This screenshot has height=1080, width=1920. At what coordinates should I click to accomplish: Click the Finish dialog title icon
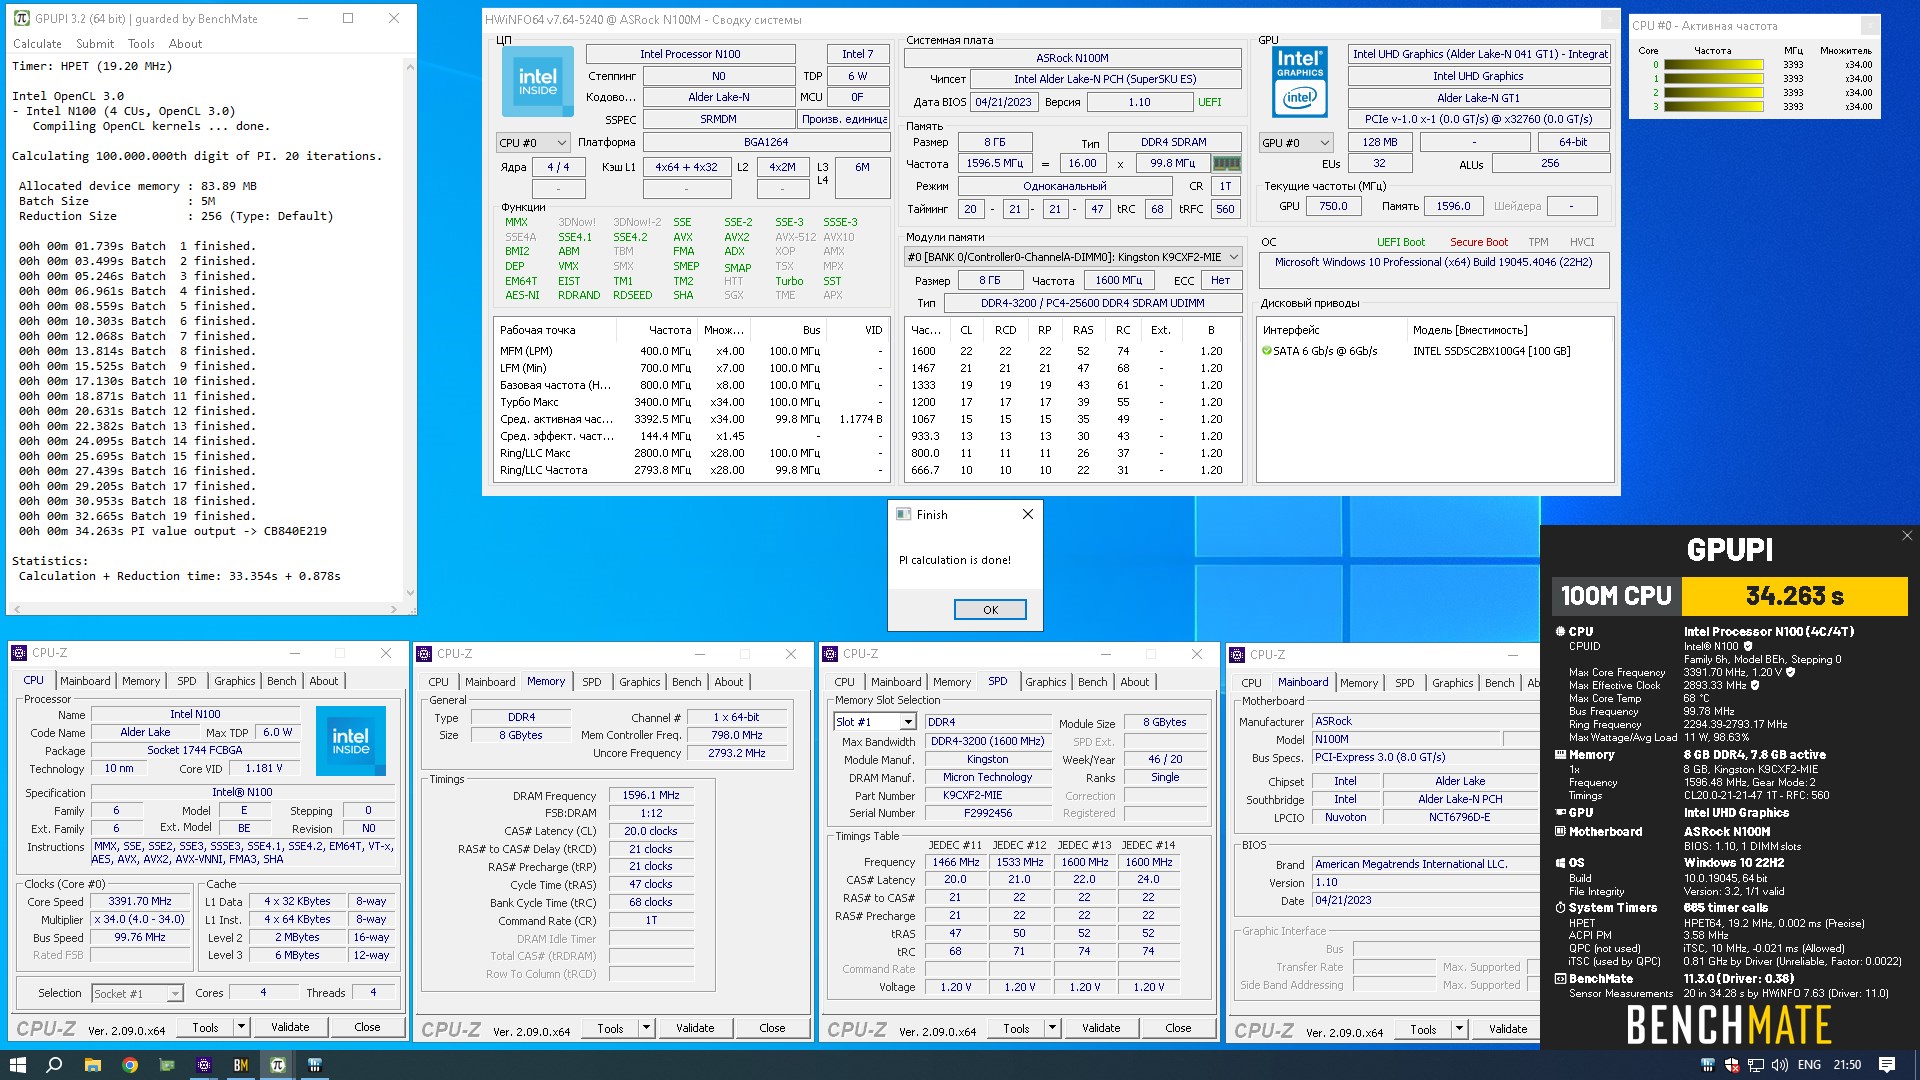tap(904, 514)
